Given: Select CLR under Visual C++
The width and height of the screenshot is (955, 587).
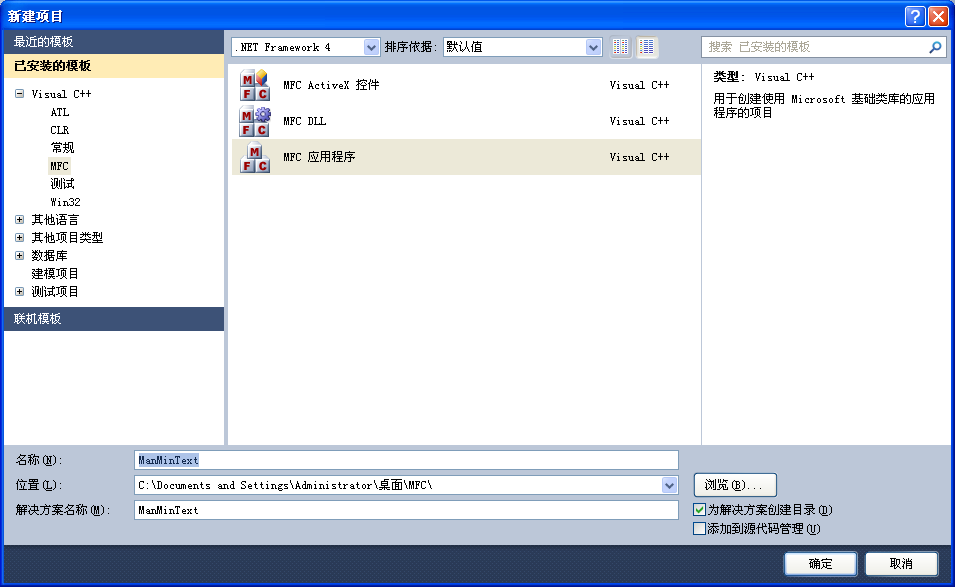Looking at the screenshot, I should (60, 130).
